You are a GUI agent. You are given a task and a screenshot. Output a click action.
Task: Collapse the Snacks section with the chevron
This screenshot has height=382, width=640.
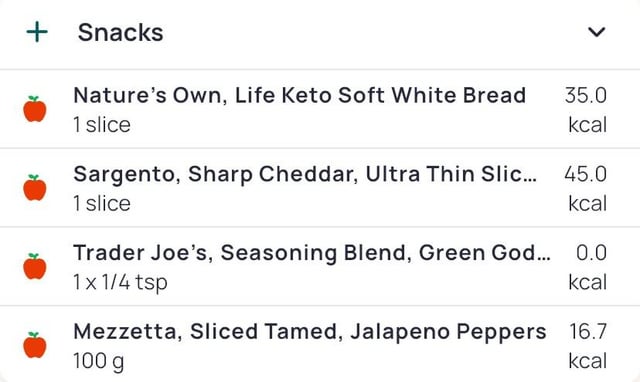[596, 32]
